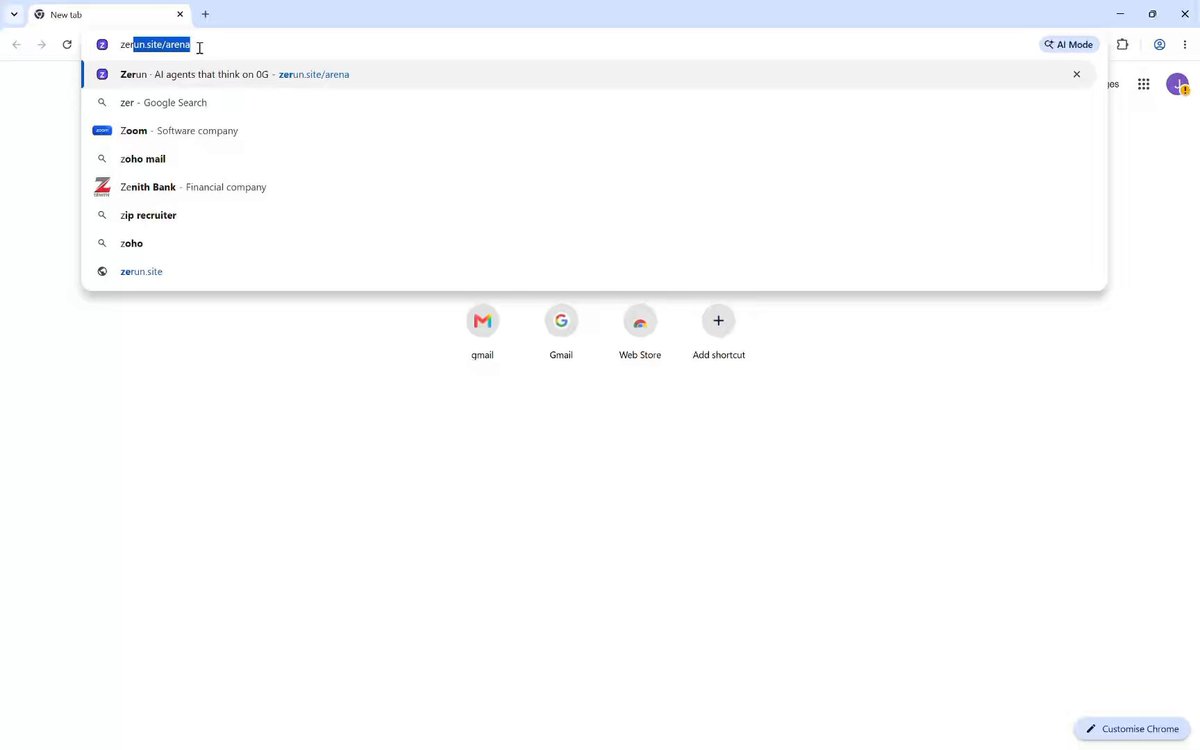Image resolution: width=1200 pixels, height=750 pixels.
Task: Select the New tab browser tab
Action: (x=108, y=15)
